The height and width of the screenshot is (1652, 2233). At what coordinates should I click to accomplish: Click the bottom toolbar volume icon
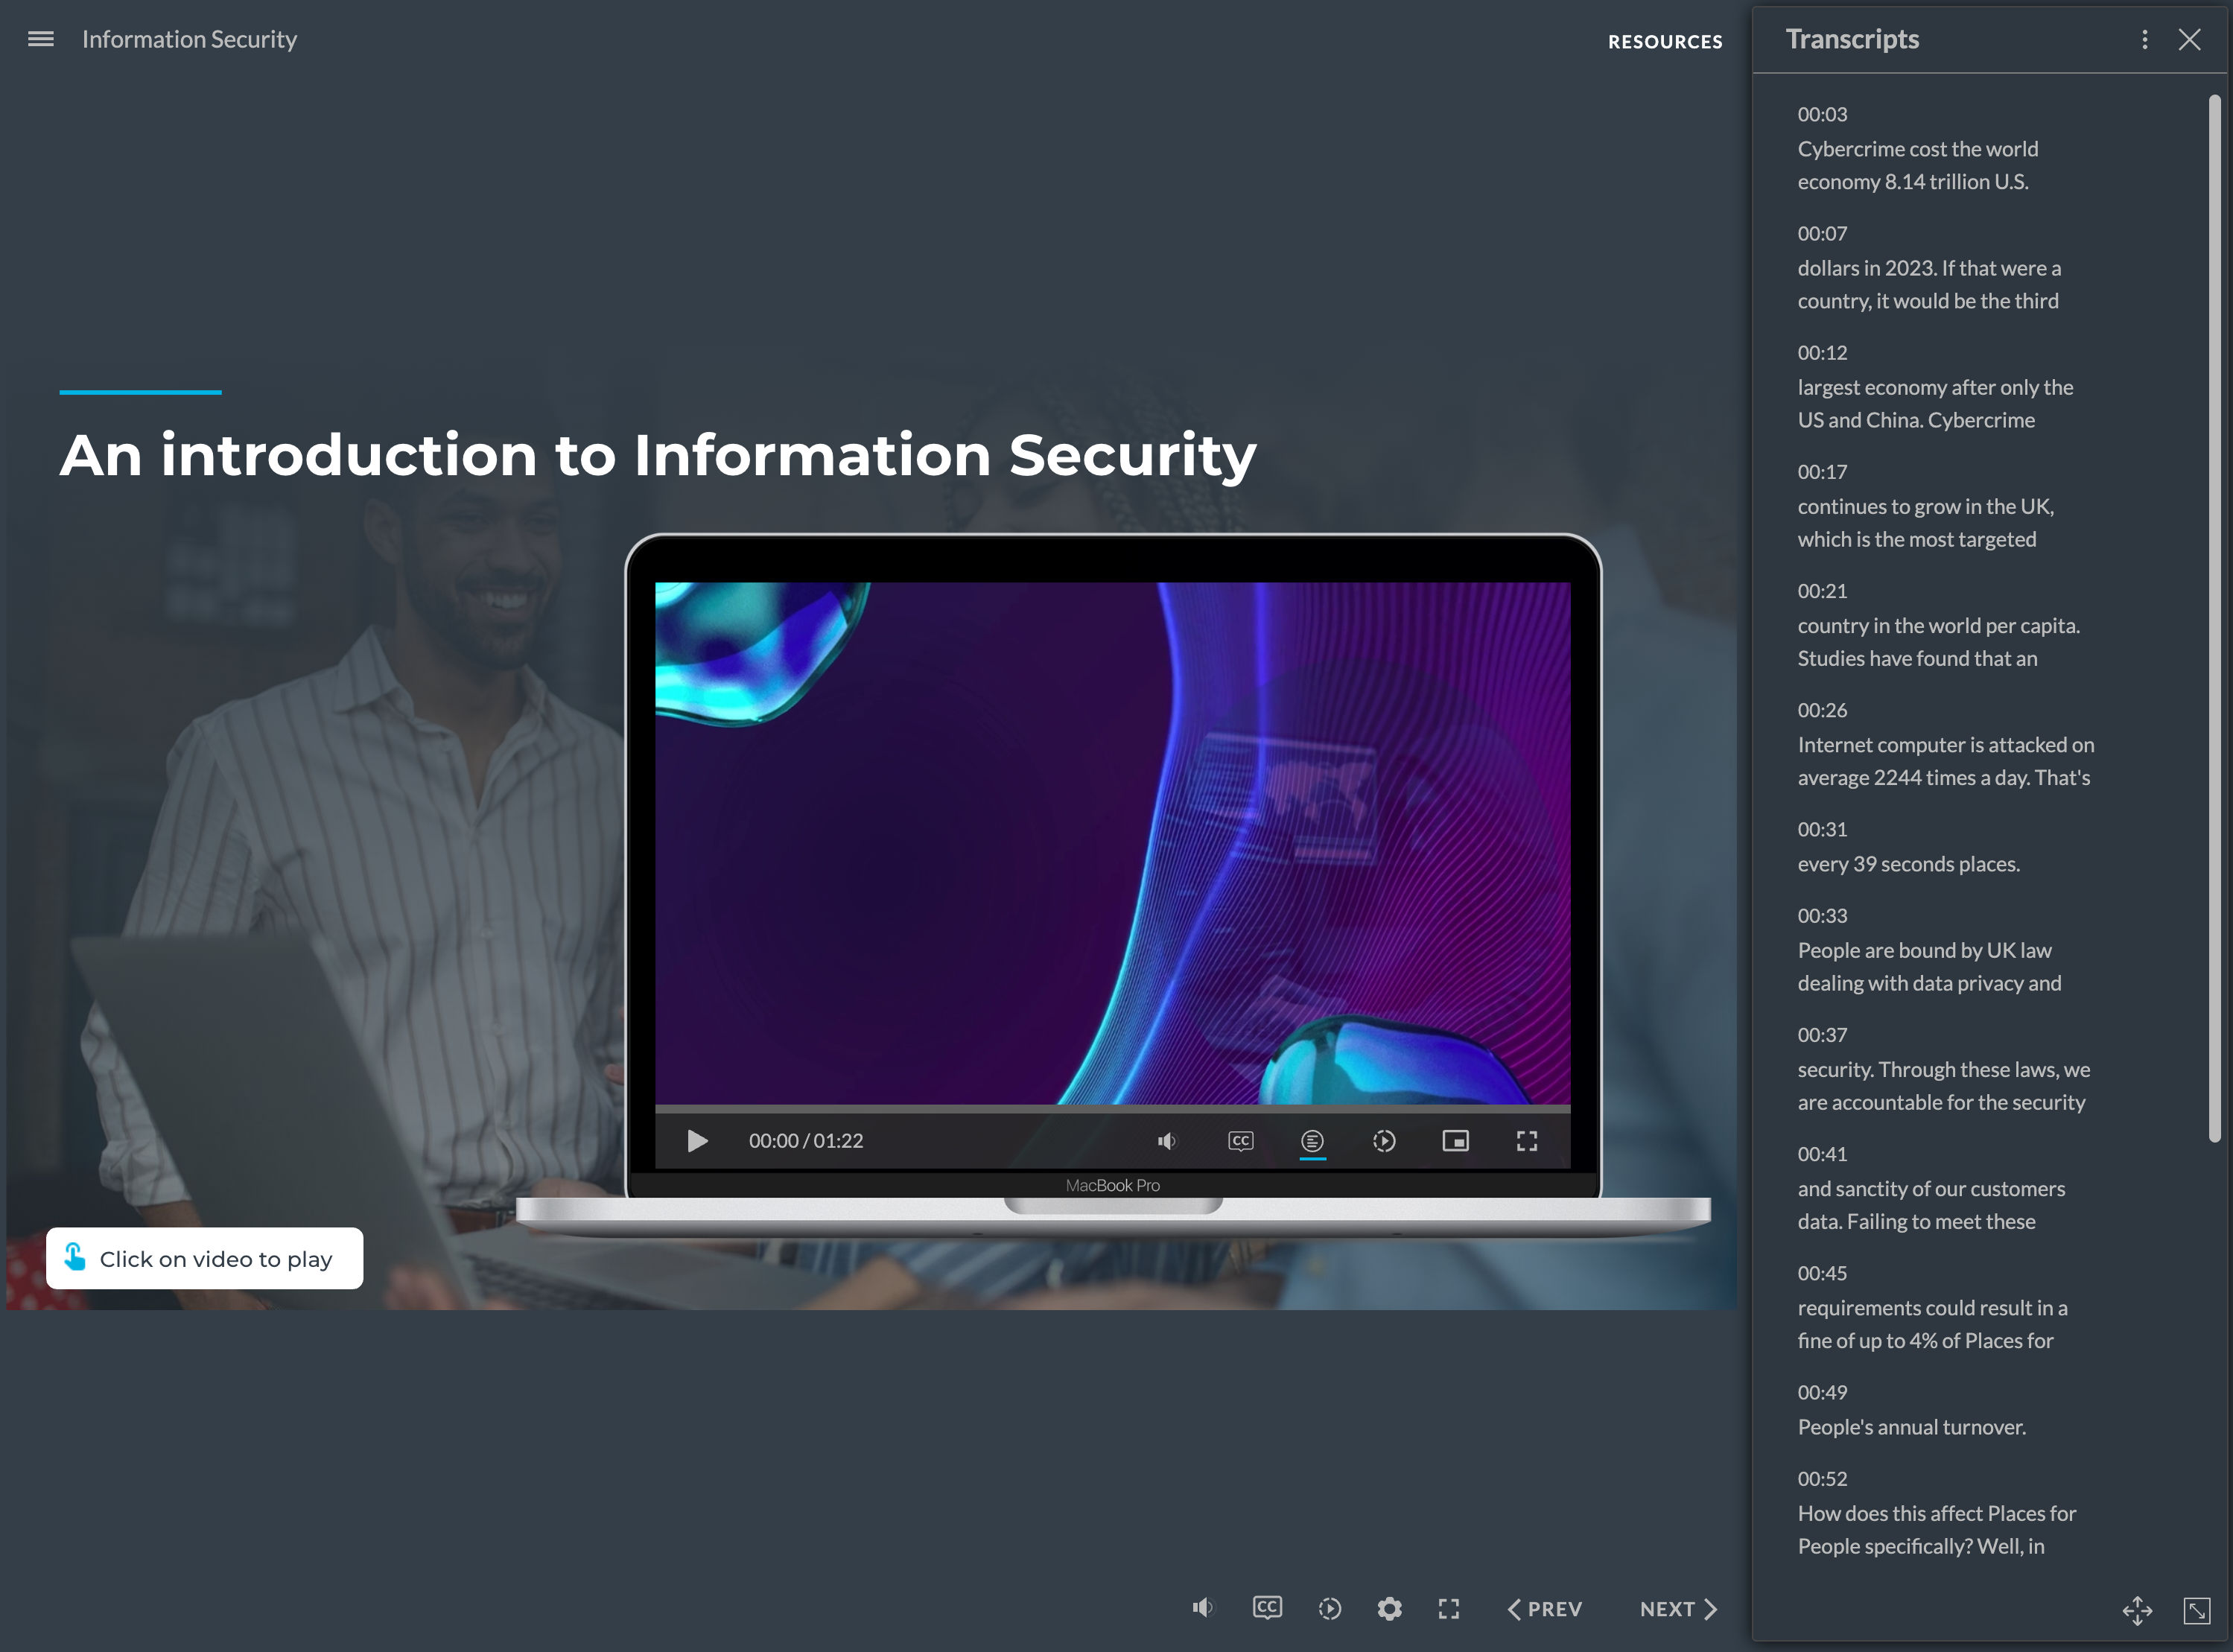coord(1203,1608)
